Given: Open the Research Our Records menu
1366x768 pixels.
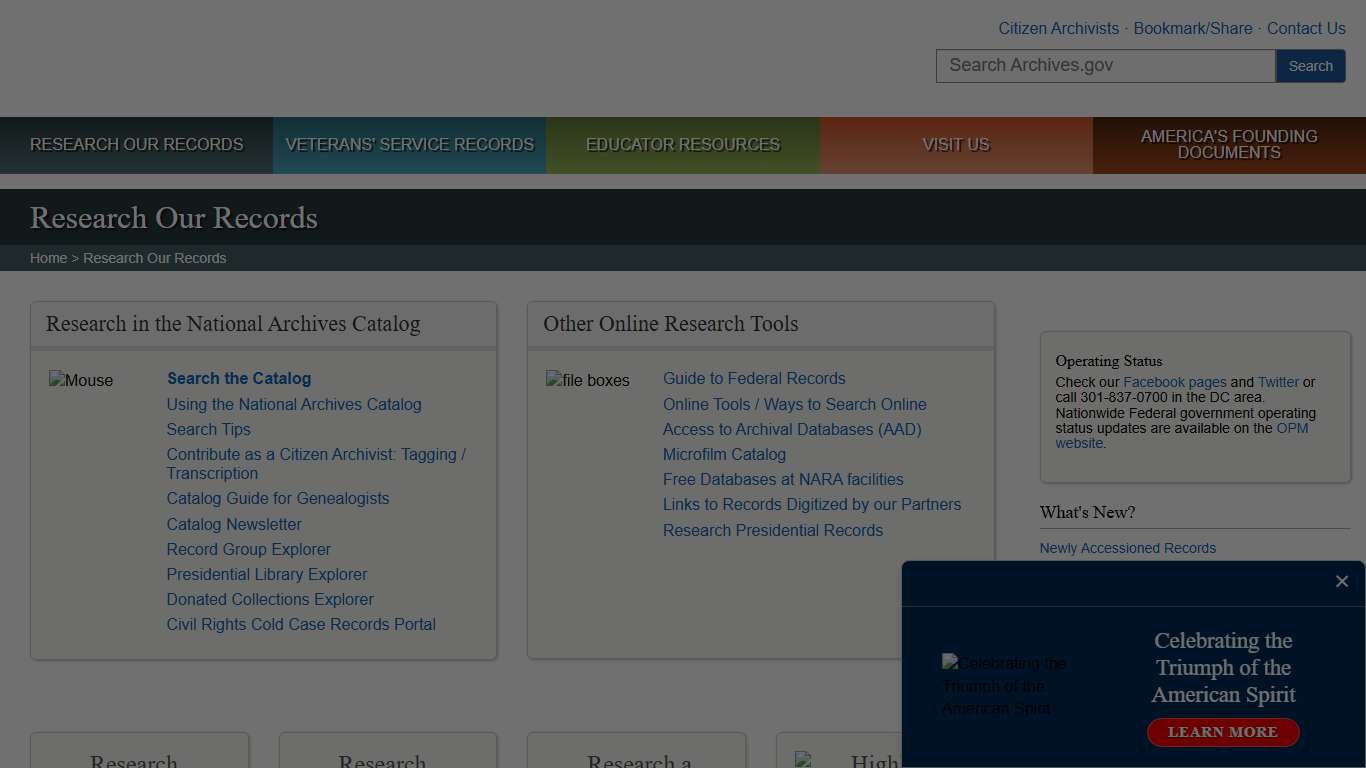Looking at the screenshot, I should coord(136,145).
